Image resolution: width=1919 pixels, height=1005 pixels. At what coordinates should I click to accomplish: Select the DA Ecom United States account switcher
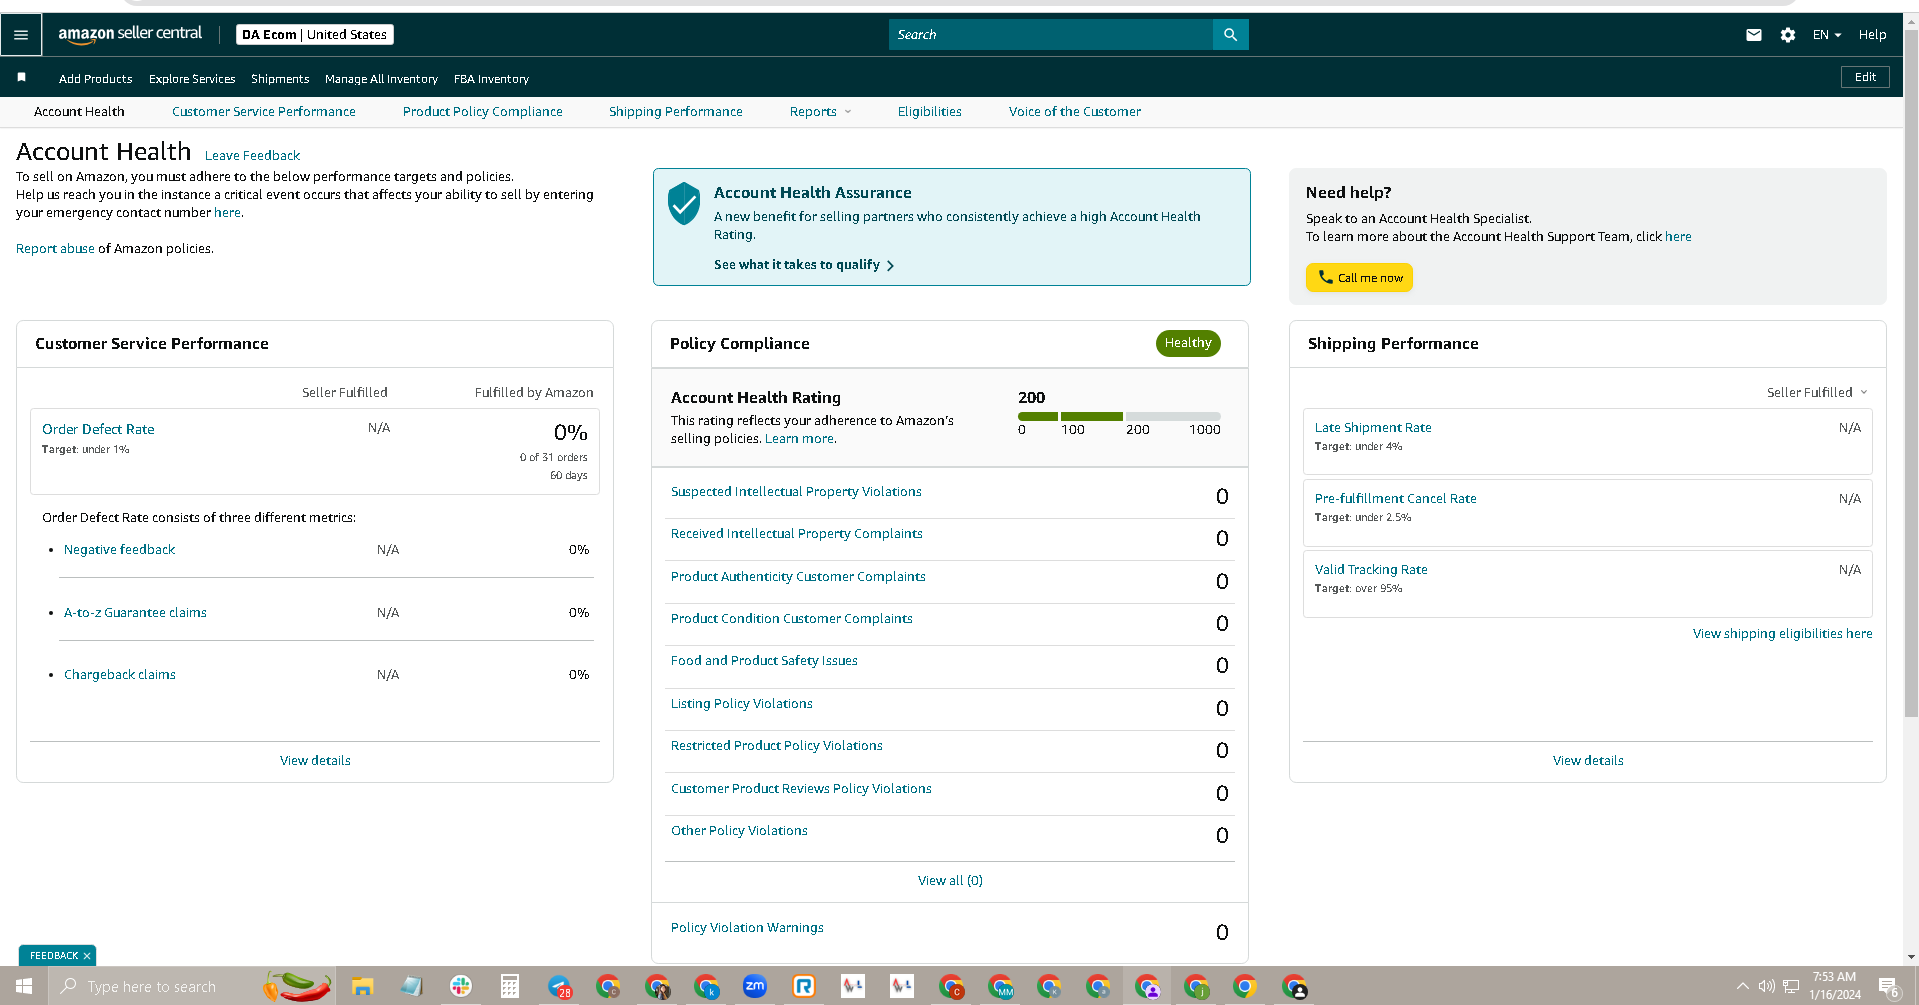click(314, 35)
